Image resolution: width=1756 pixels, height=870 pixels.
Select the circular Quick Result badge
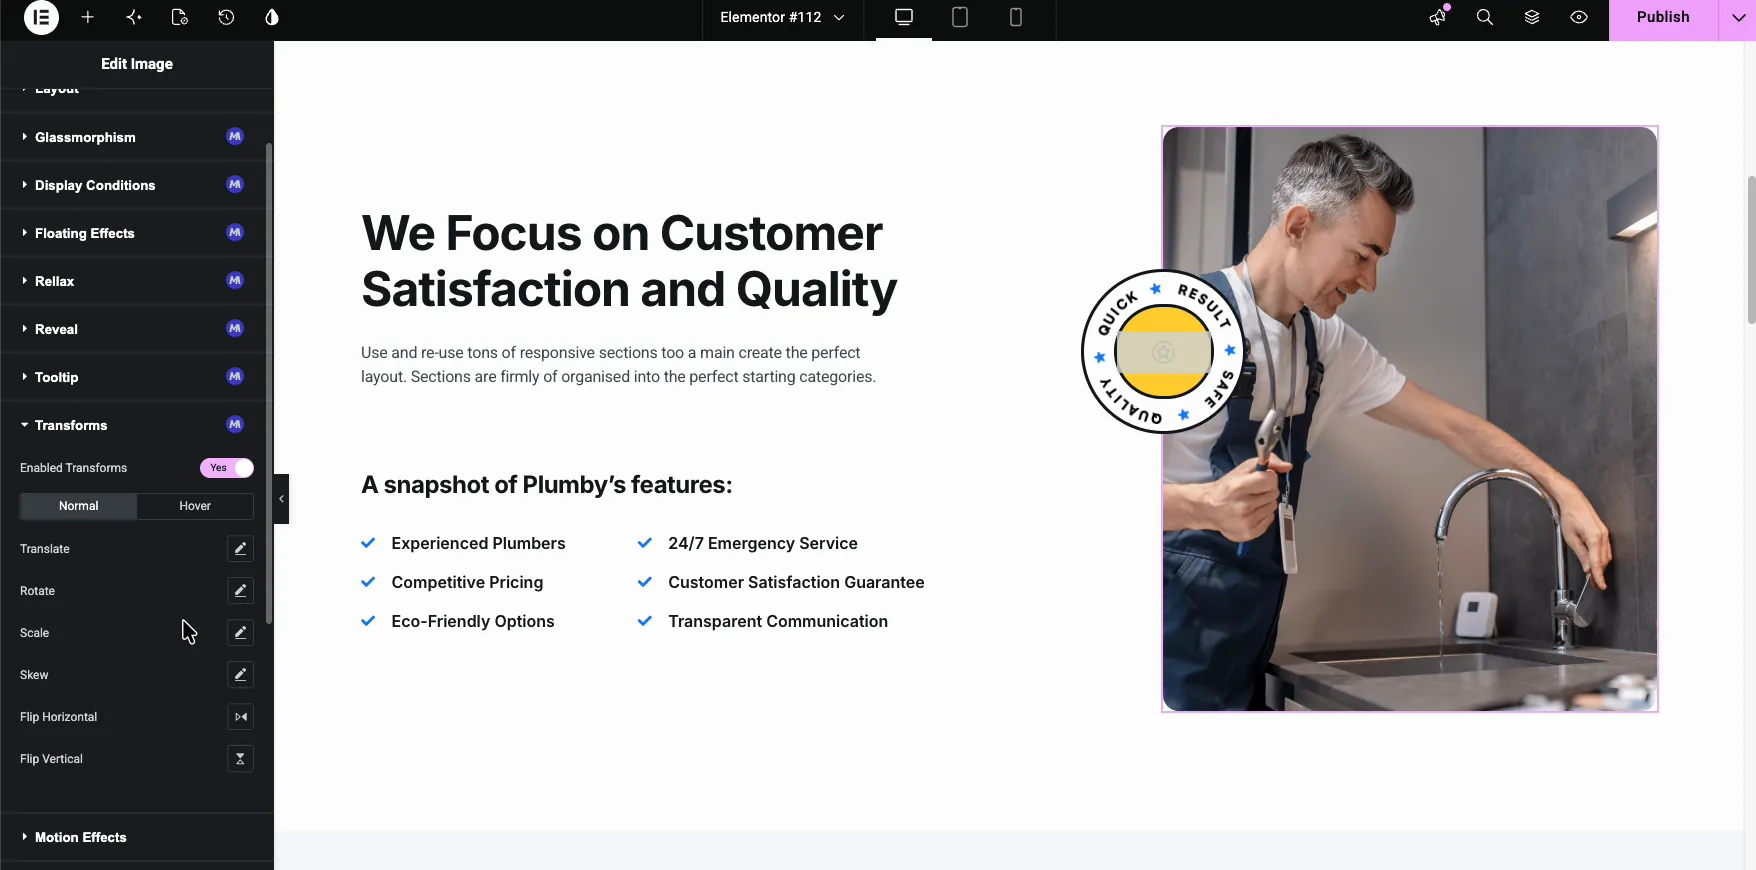(1163, 351)
